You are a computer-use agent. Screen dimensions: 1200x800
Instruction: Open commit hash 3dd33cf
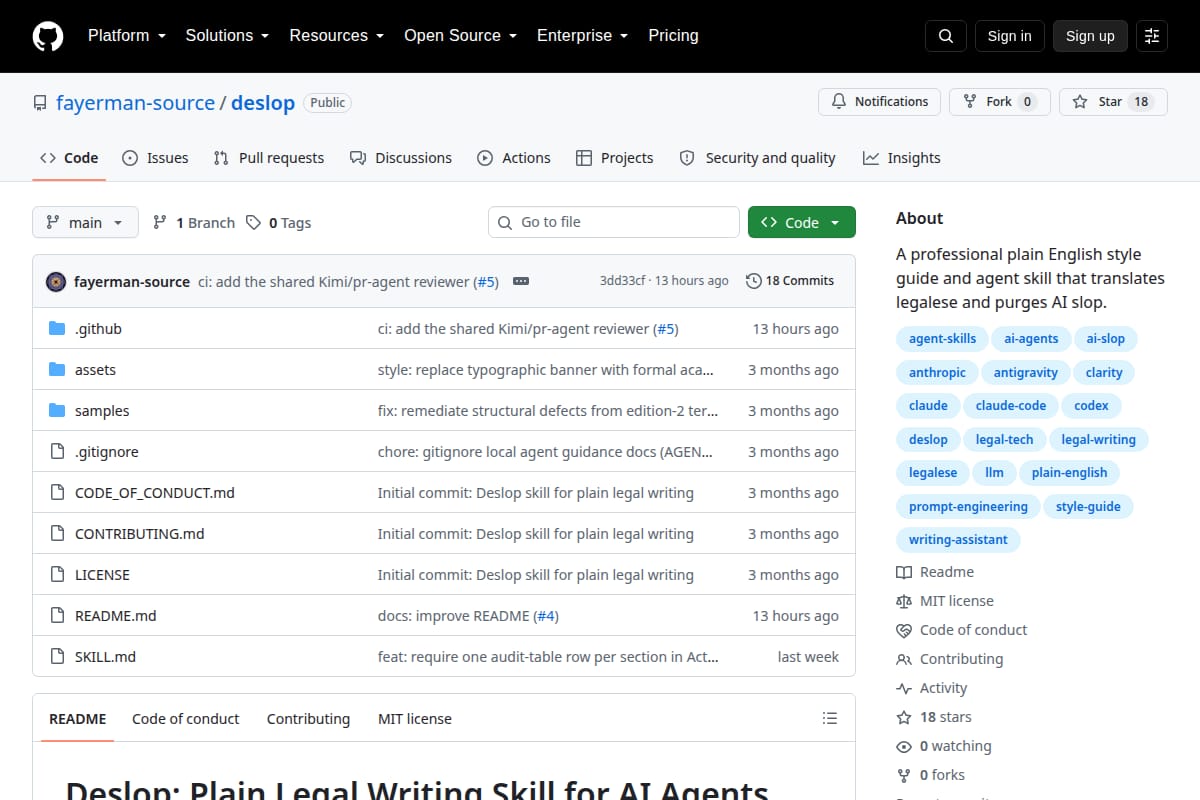click(622, 281)
